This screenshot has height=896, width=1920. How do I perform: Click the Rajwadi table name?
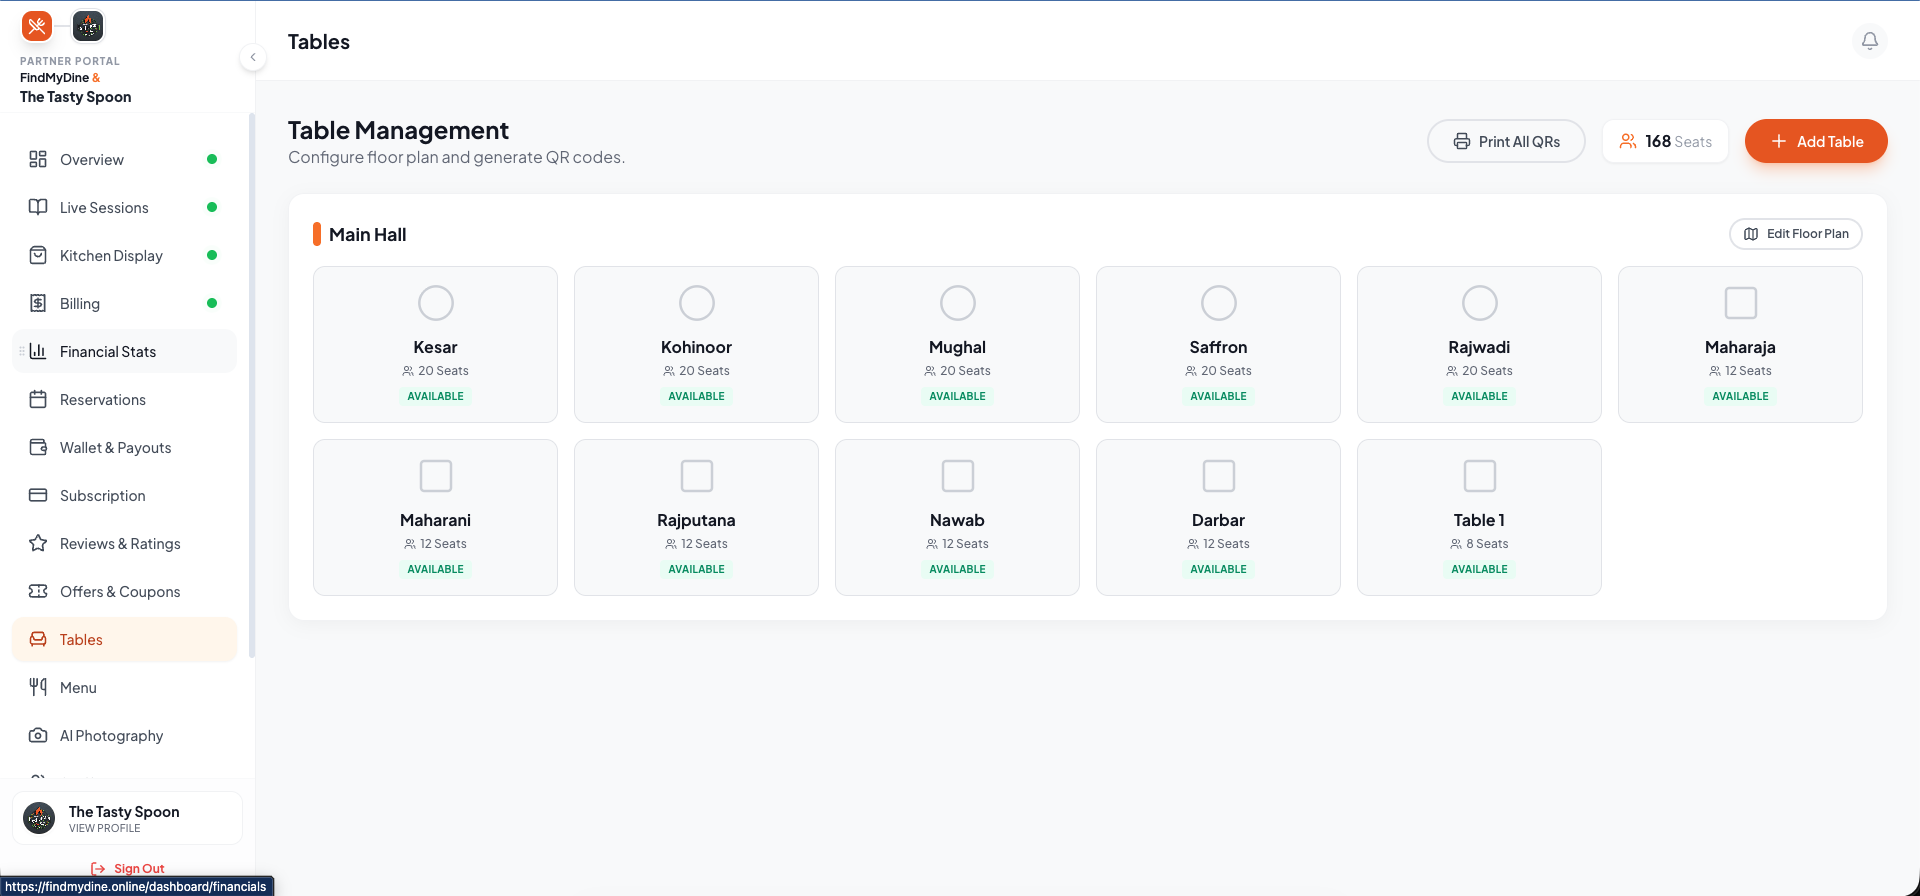pyautogui.click(x=1479, y=347)
